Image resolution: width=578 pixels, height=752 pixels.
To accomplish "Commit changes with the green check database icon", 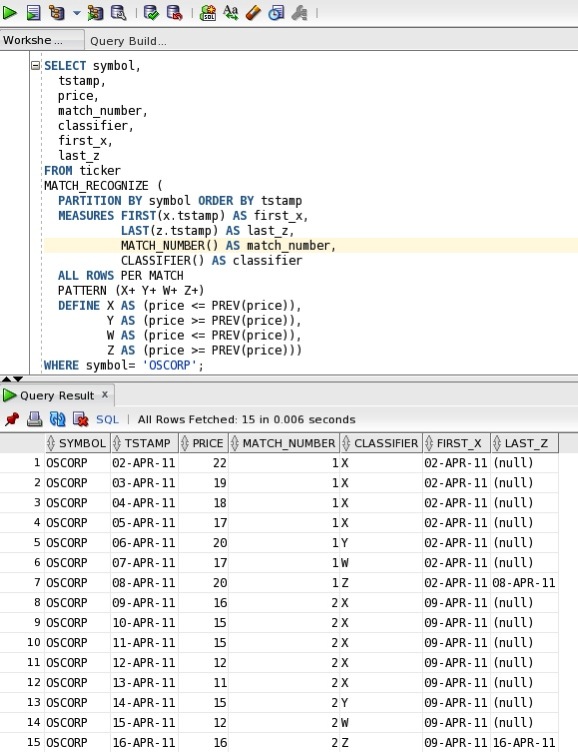I will [x=151, y=12].
